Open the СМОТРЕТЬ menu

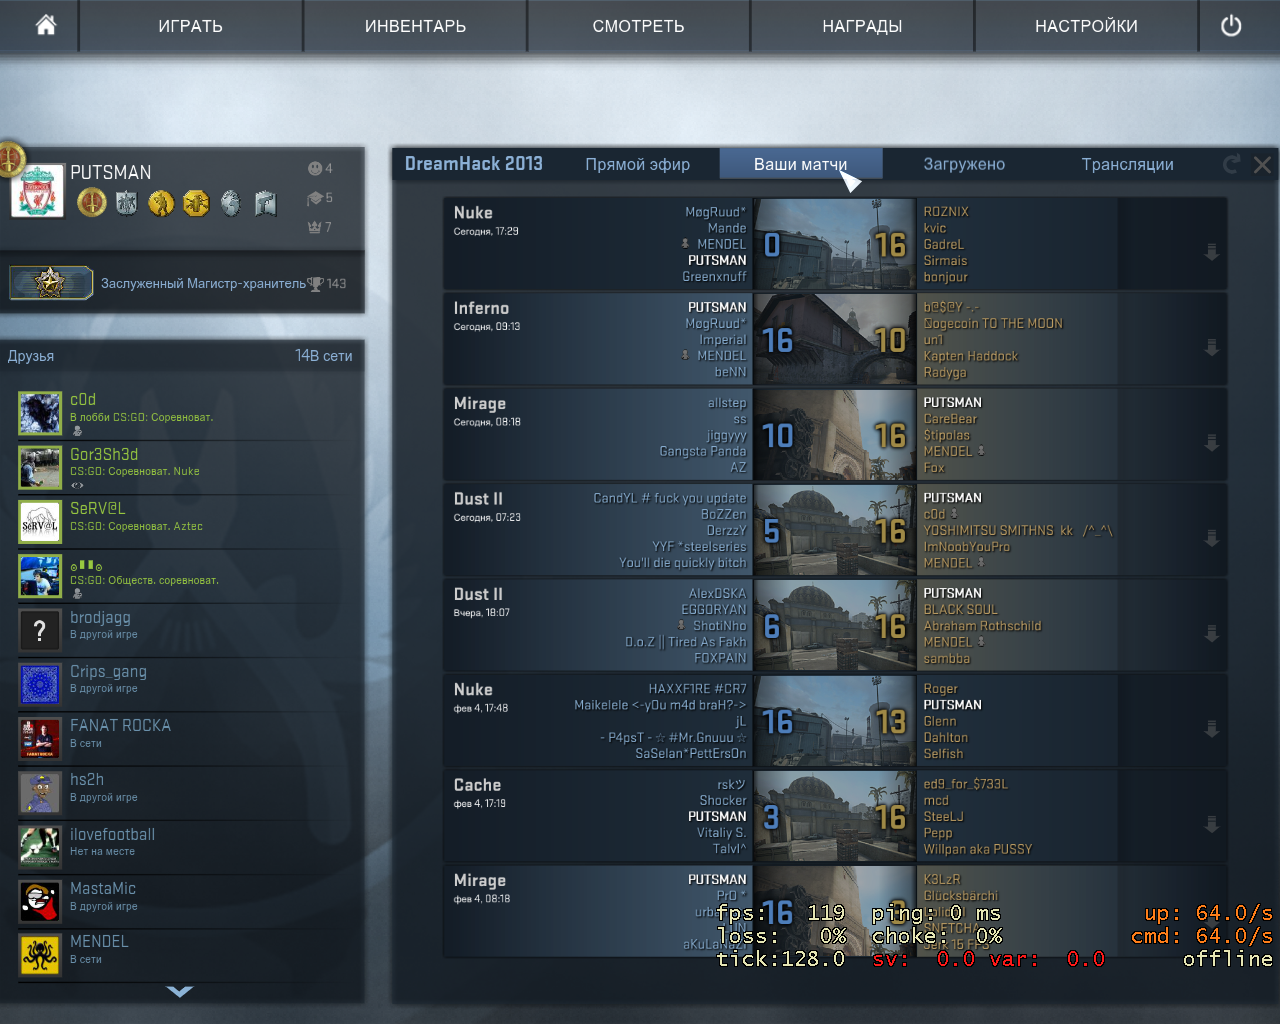(638, 26)
